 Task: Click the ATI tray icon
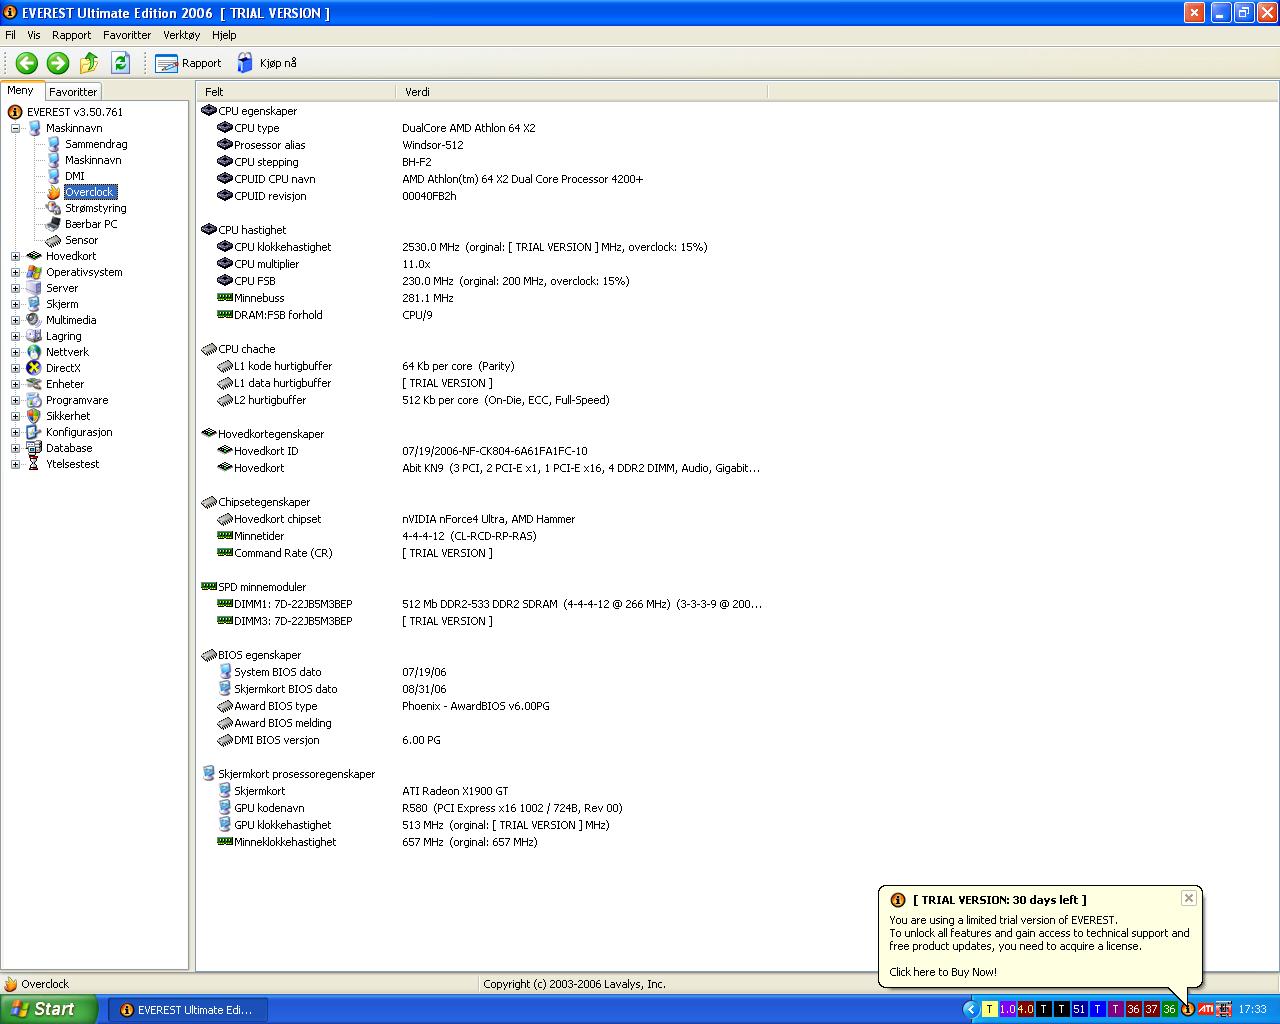coord(1206,1009)
